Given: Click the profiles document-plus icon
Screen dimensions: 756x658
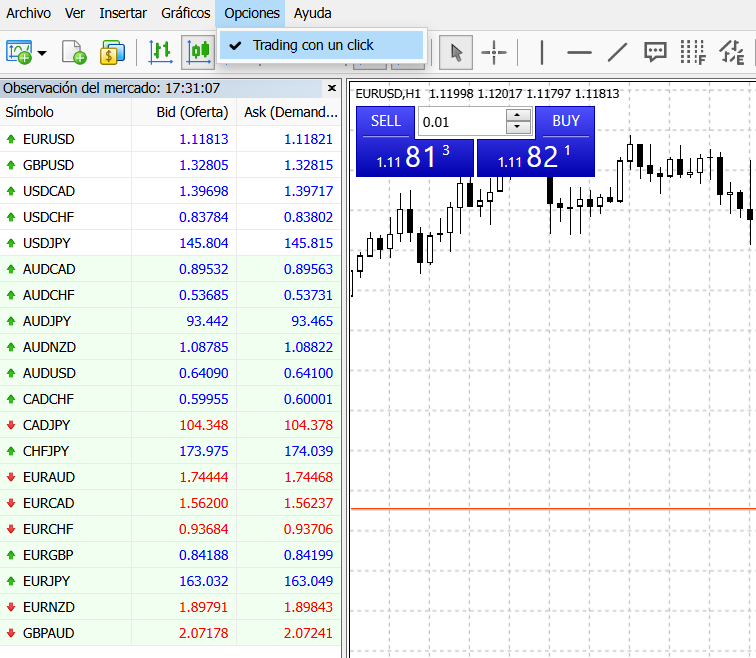Looking at the screenshot, I should click(x=74, y=52).
